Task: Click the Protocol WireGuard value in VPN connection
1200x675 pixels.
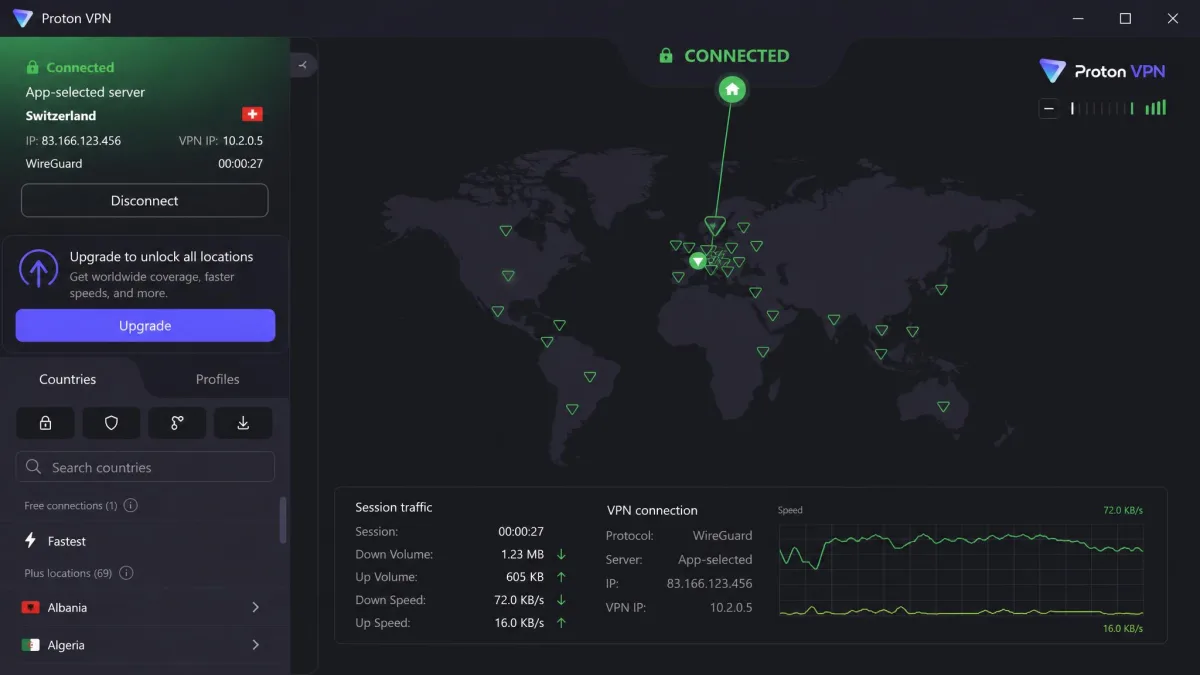Action: click(x=722, y=536)
